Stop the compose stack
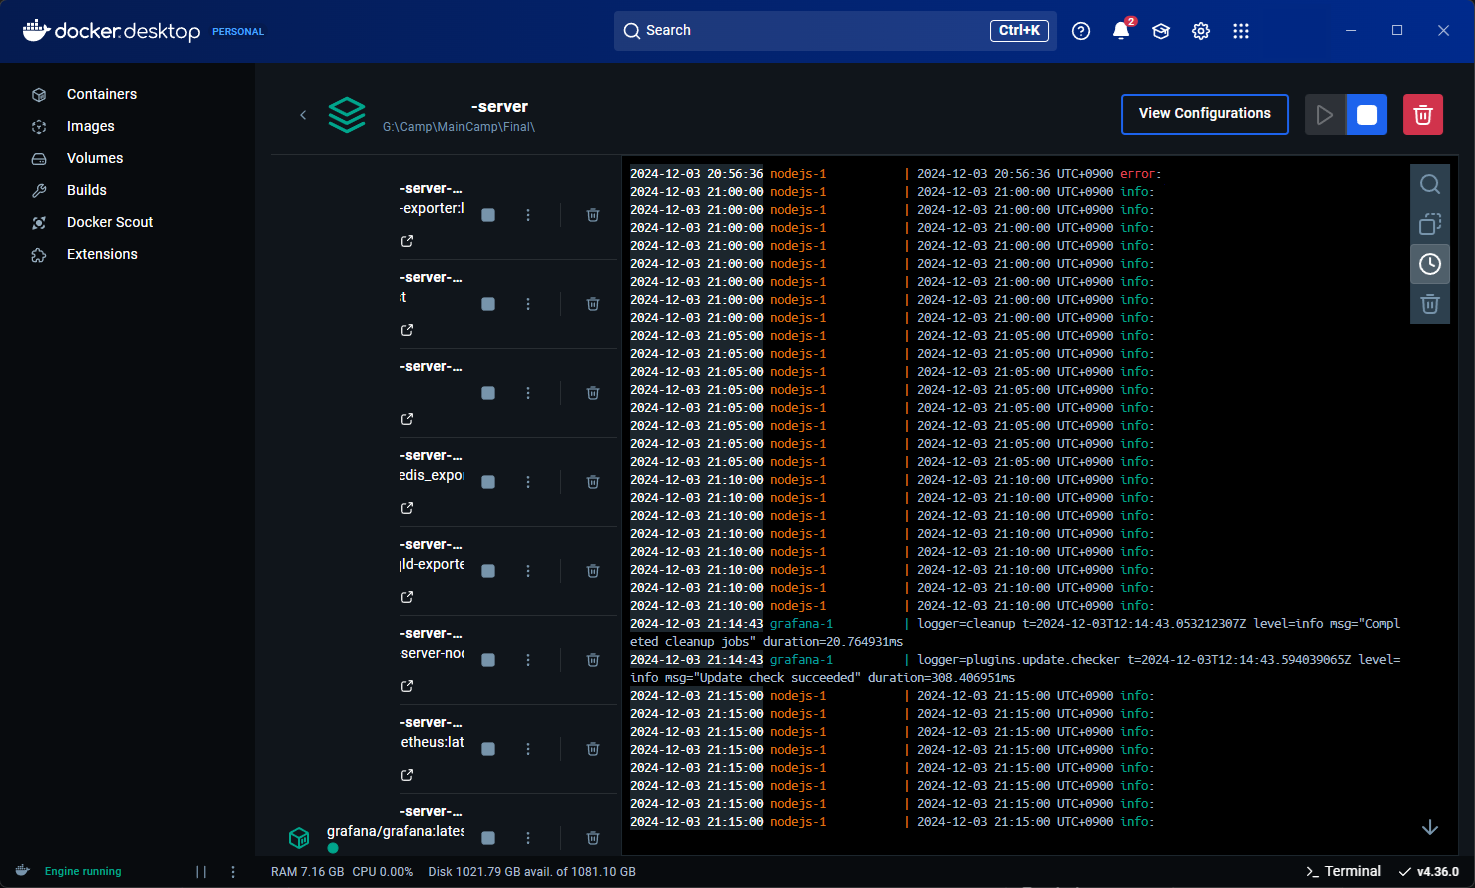Screen dimensions: 1475x888 [1367, 115]
